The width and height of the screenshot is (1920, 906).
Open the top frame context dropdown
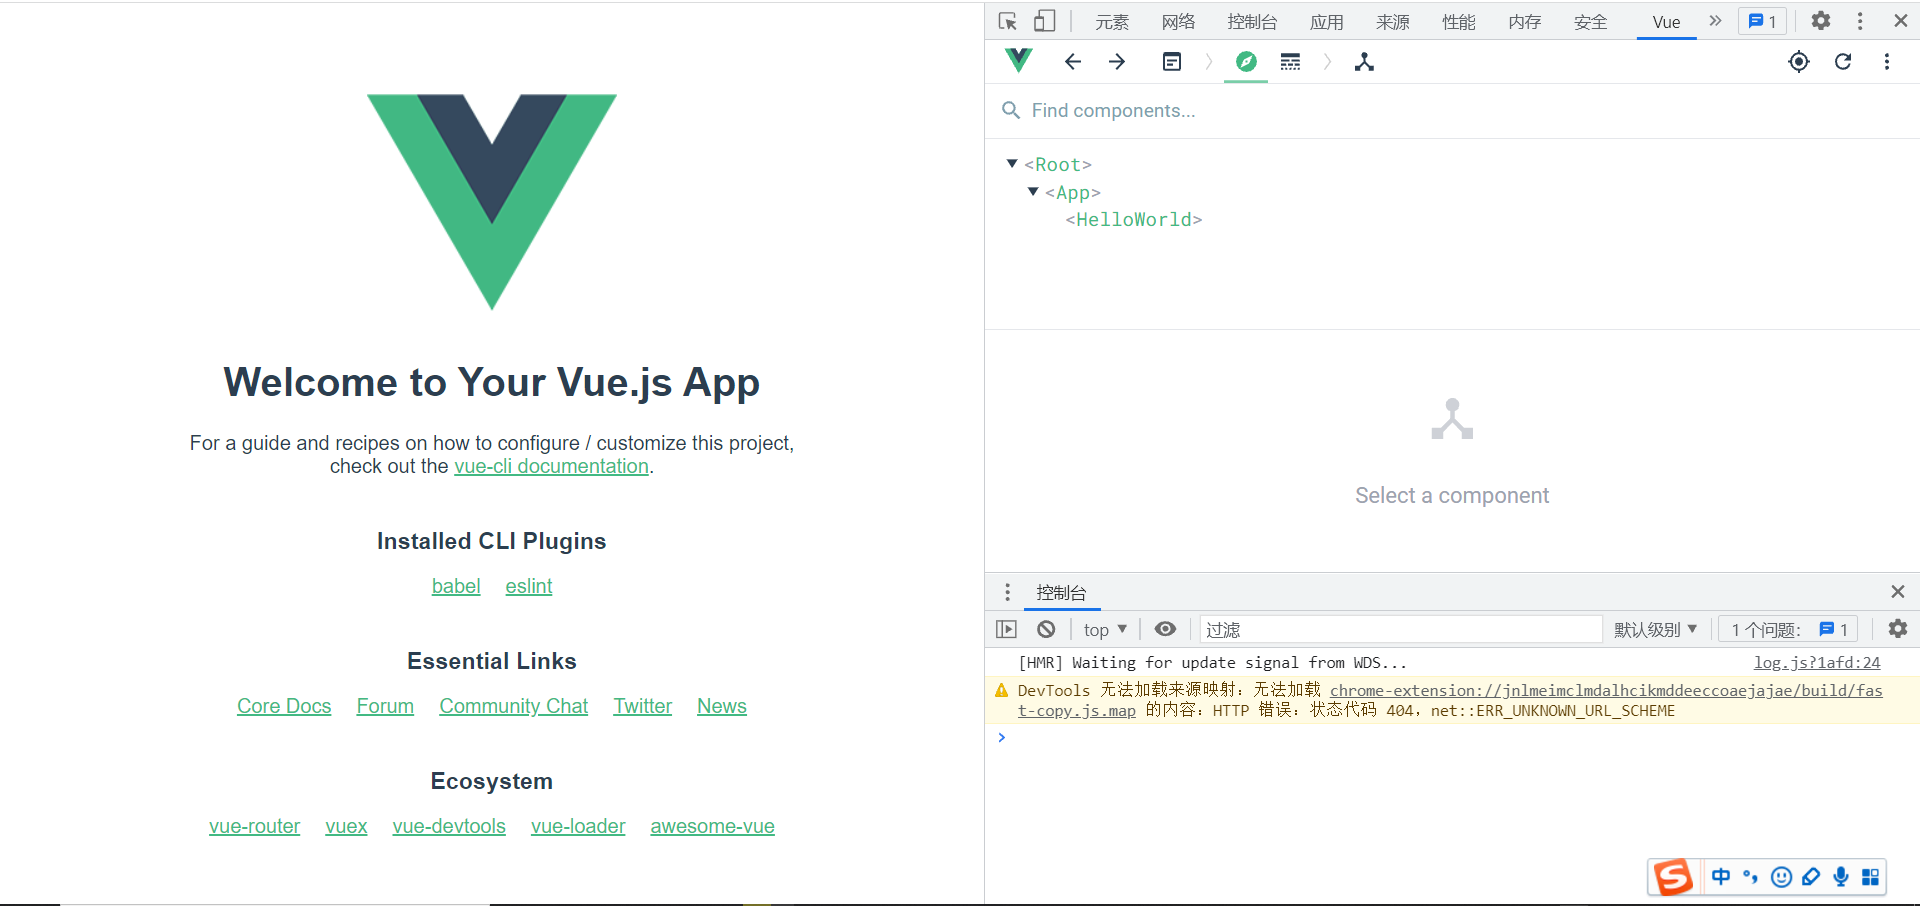click(x=1104, y=629)
